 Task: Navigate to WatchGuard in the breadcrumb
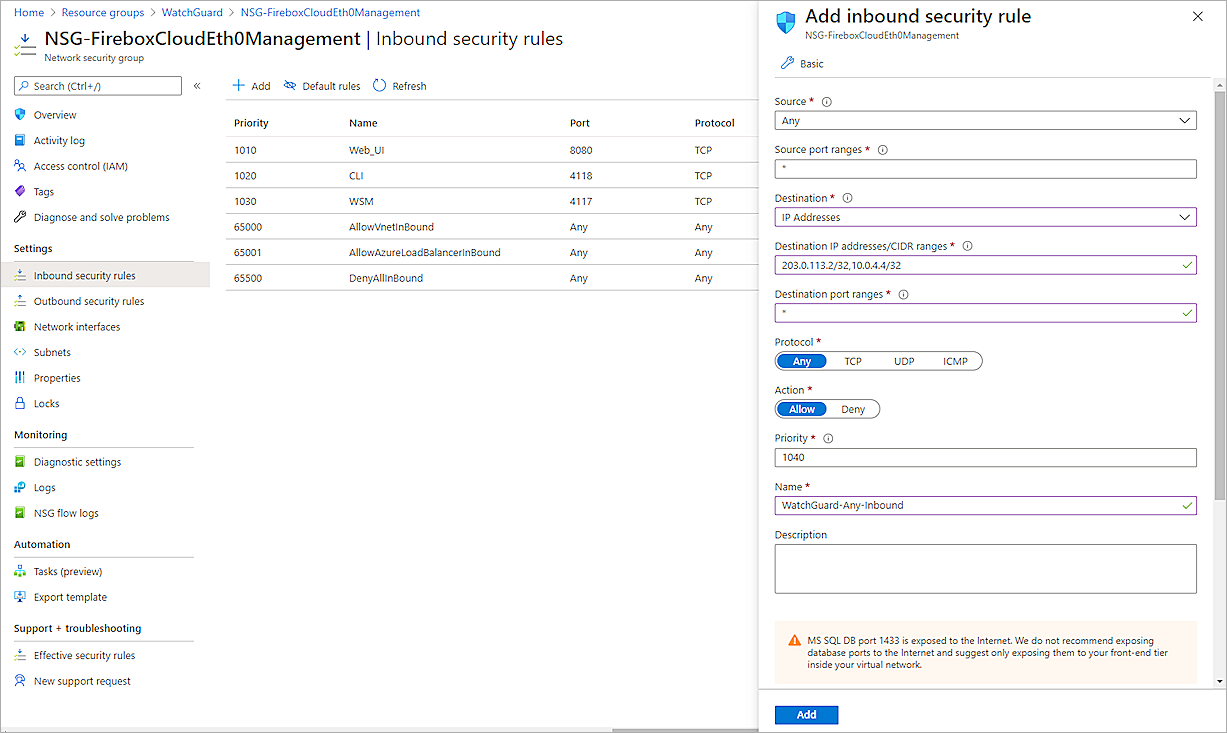click(192, 13)
